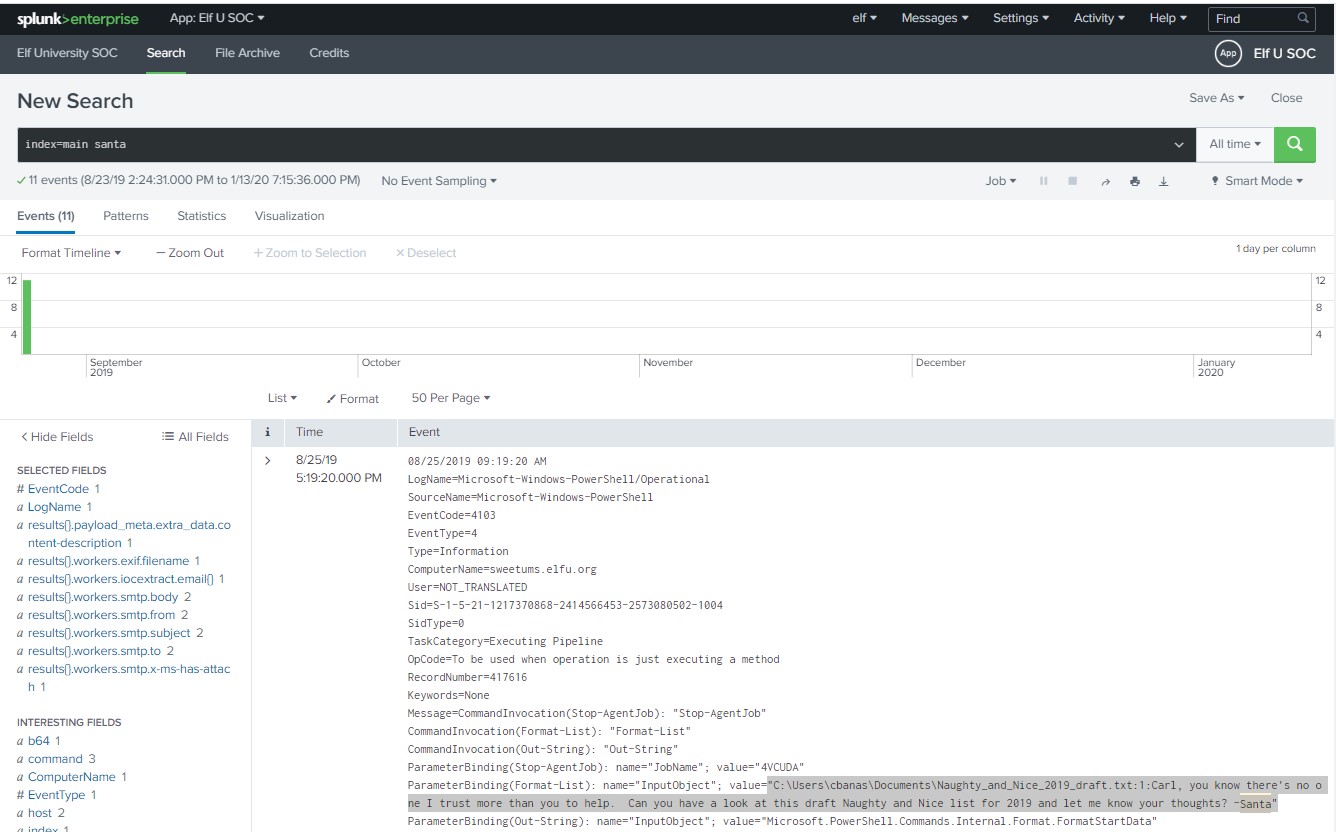Expand the first event row chevron
Image resolution: width=1336 pixels, height=832 pixels.
(267, 460)
